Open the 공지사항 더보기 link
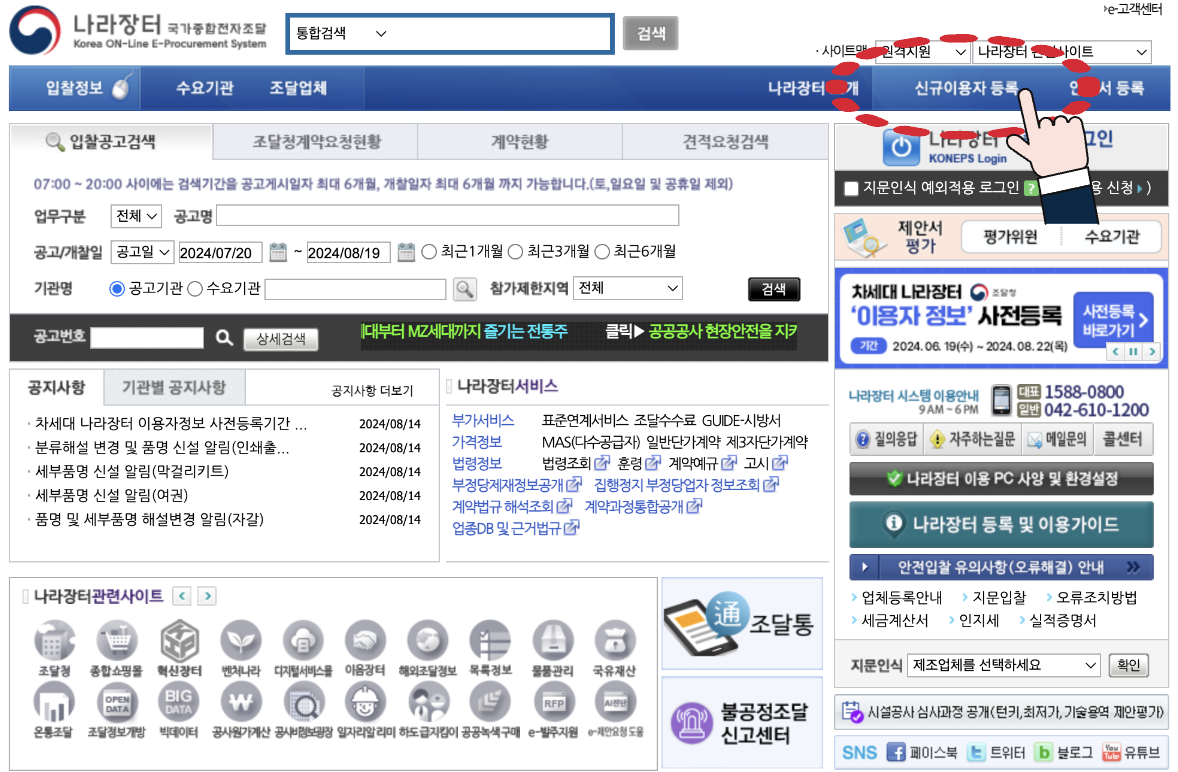This screenshot has width=1178, height=772. [x=373, y=391]
